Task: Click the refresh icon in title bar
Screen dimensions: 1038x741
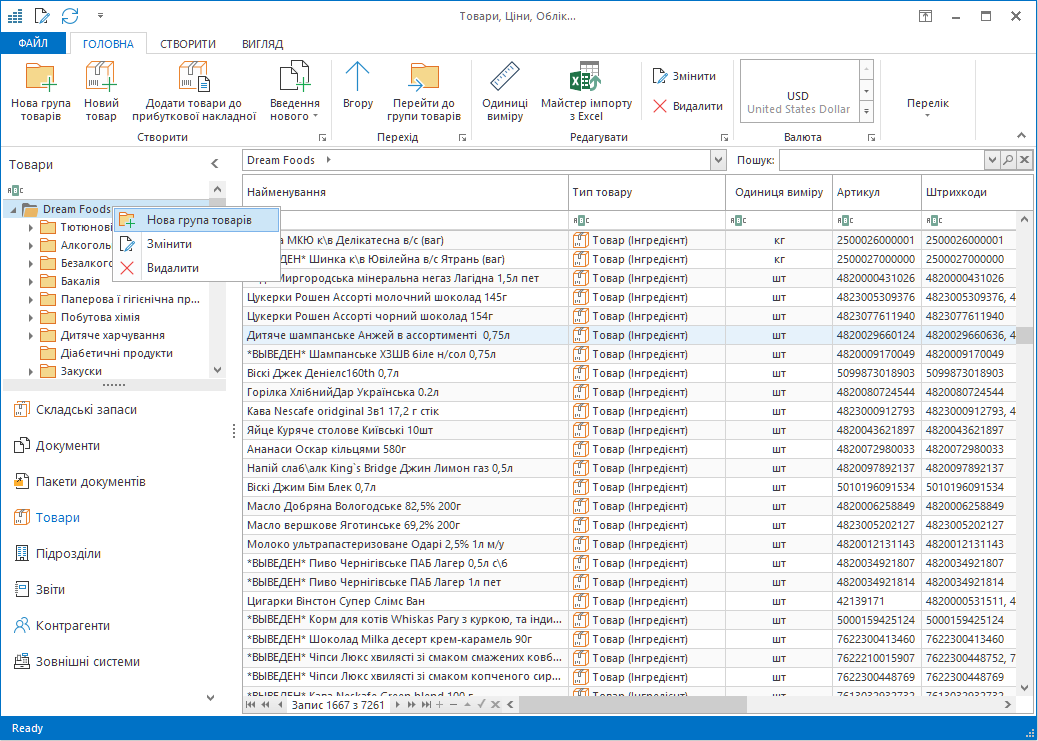Action: tap(69, 16)
